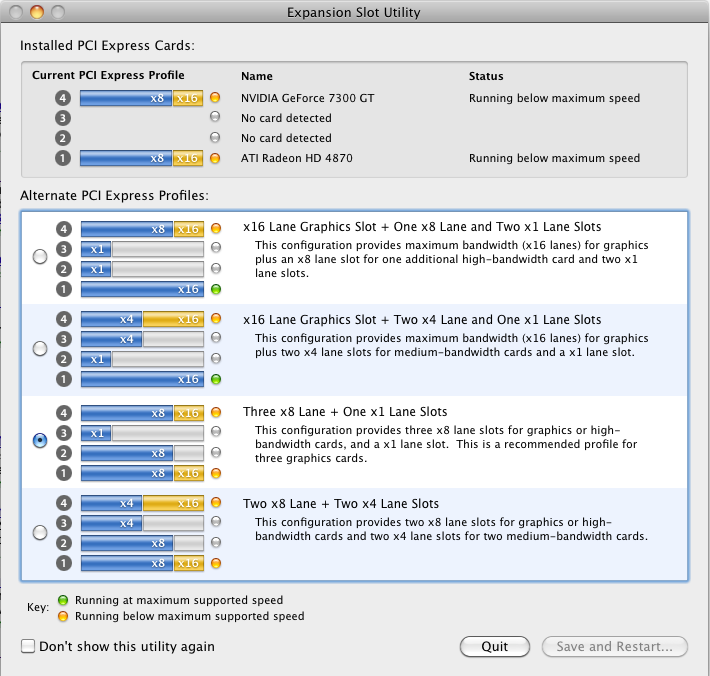Click green status light in key legend
710x676 pixels.
point(63,600)
